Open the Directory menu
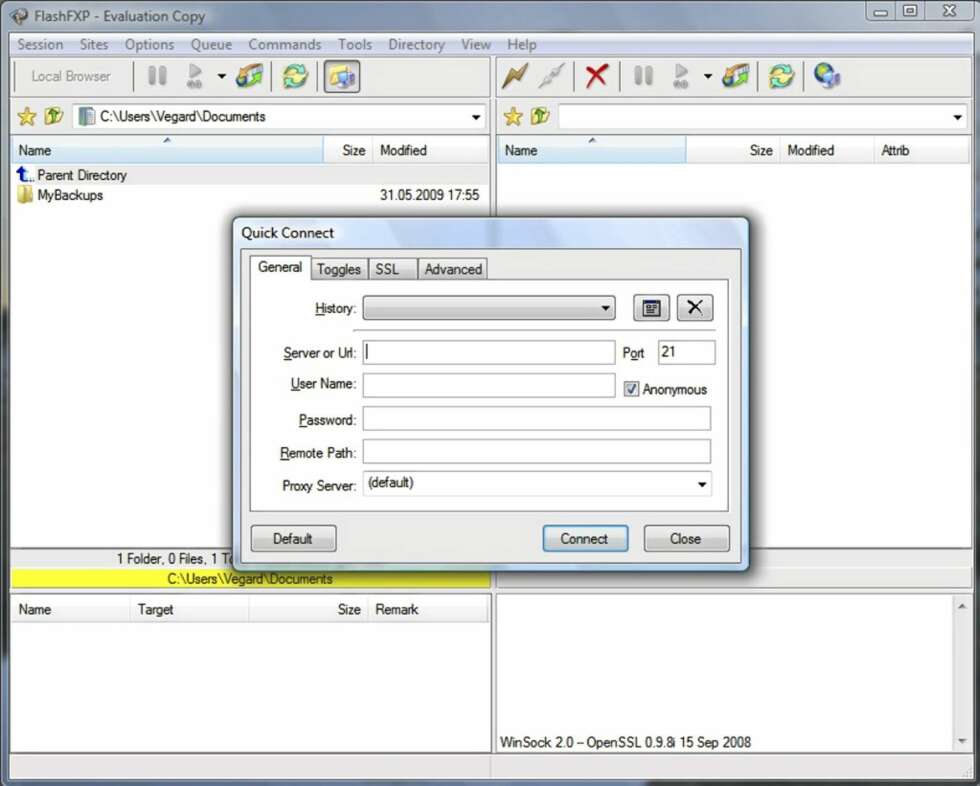 click(x=416, y=44)
